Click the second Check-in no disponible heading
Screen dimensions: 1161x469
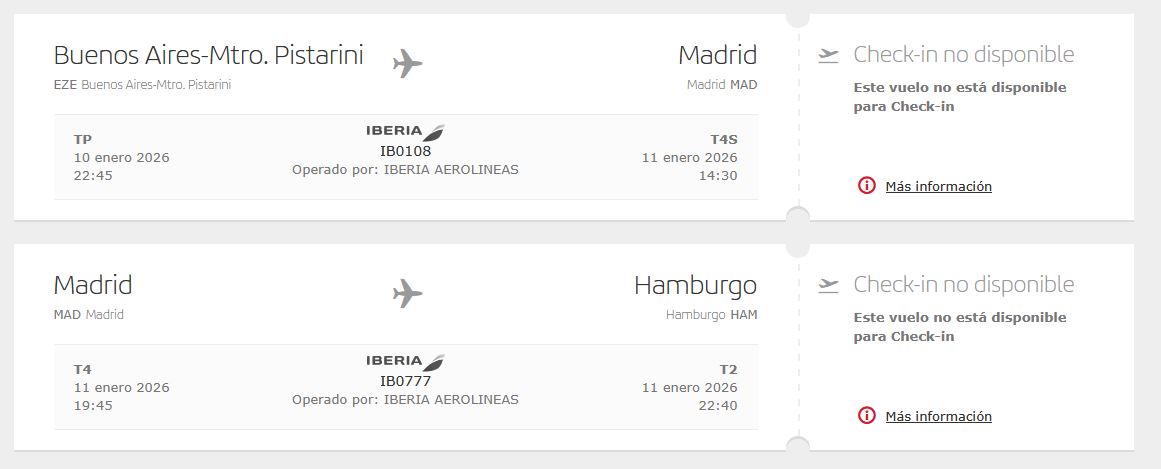(963, 285)
